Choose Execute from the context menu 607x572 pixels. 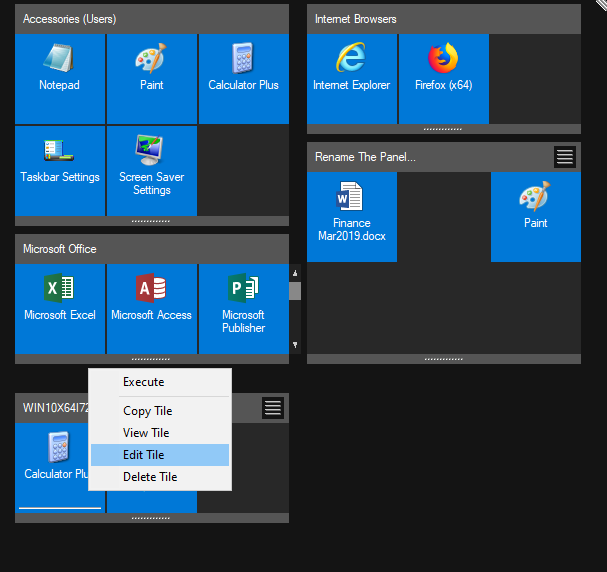tap(143, 382)
